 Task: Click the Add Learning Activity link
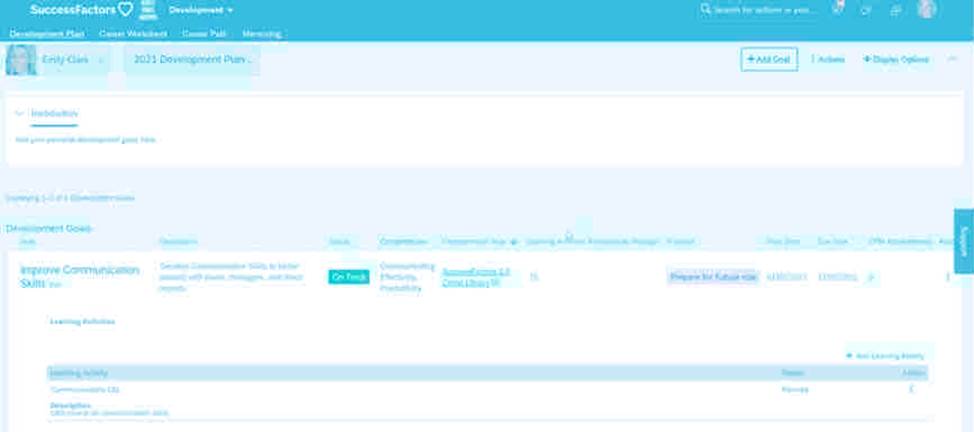[x=885, y=356]
